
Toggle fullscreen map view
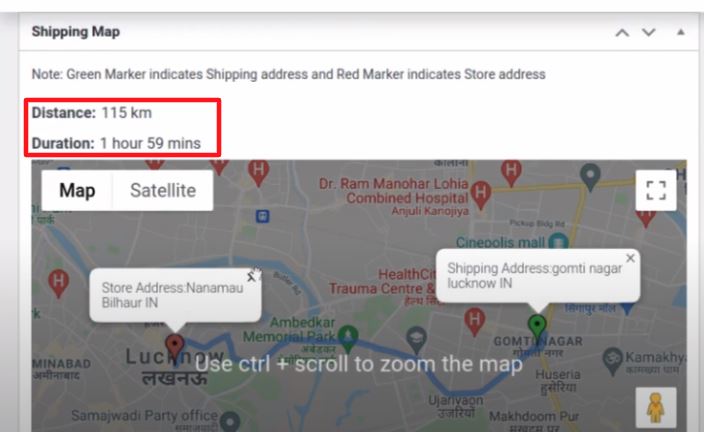[656, 190]
